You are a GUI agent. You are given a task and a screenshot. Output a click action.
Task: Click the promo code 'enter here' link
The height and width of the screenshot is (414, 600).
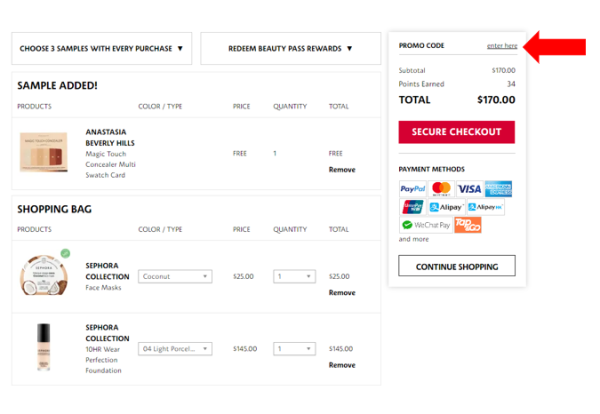[x=502, y=46]
